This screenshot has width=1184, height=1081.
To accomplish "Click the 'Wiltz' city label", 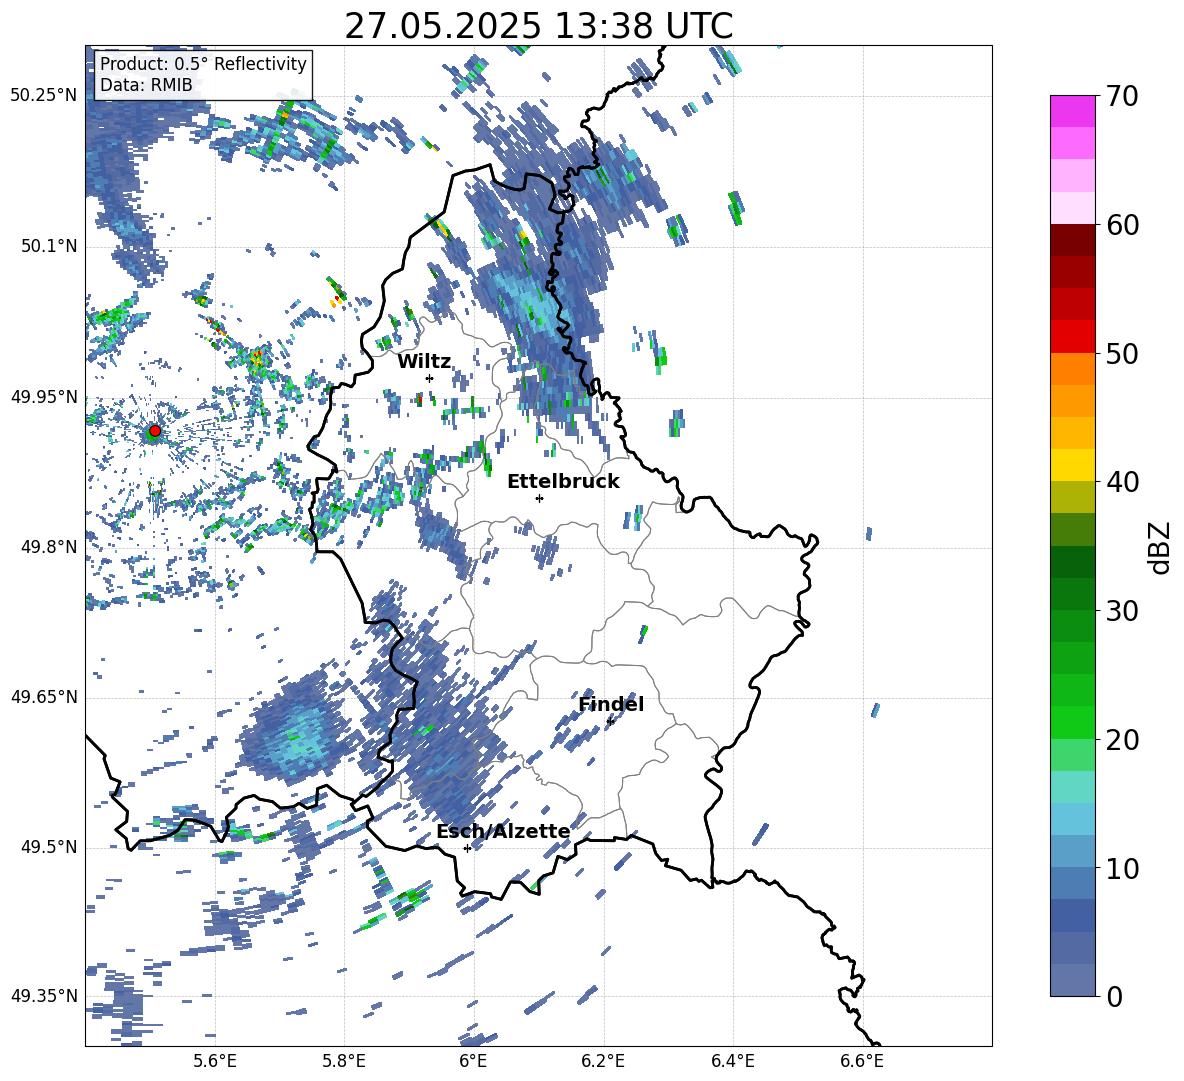I will (x=424, y=362).
